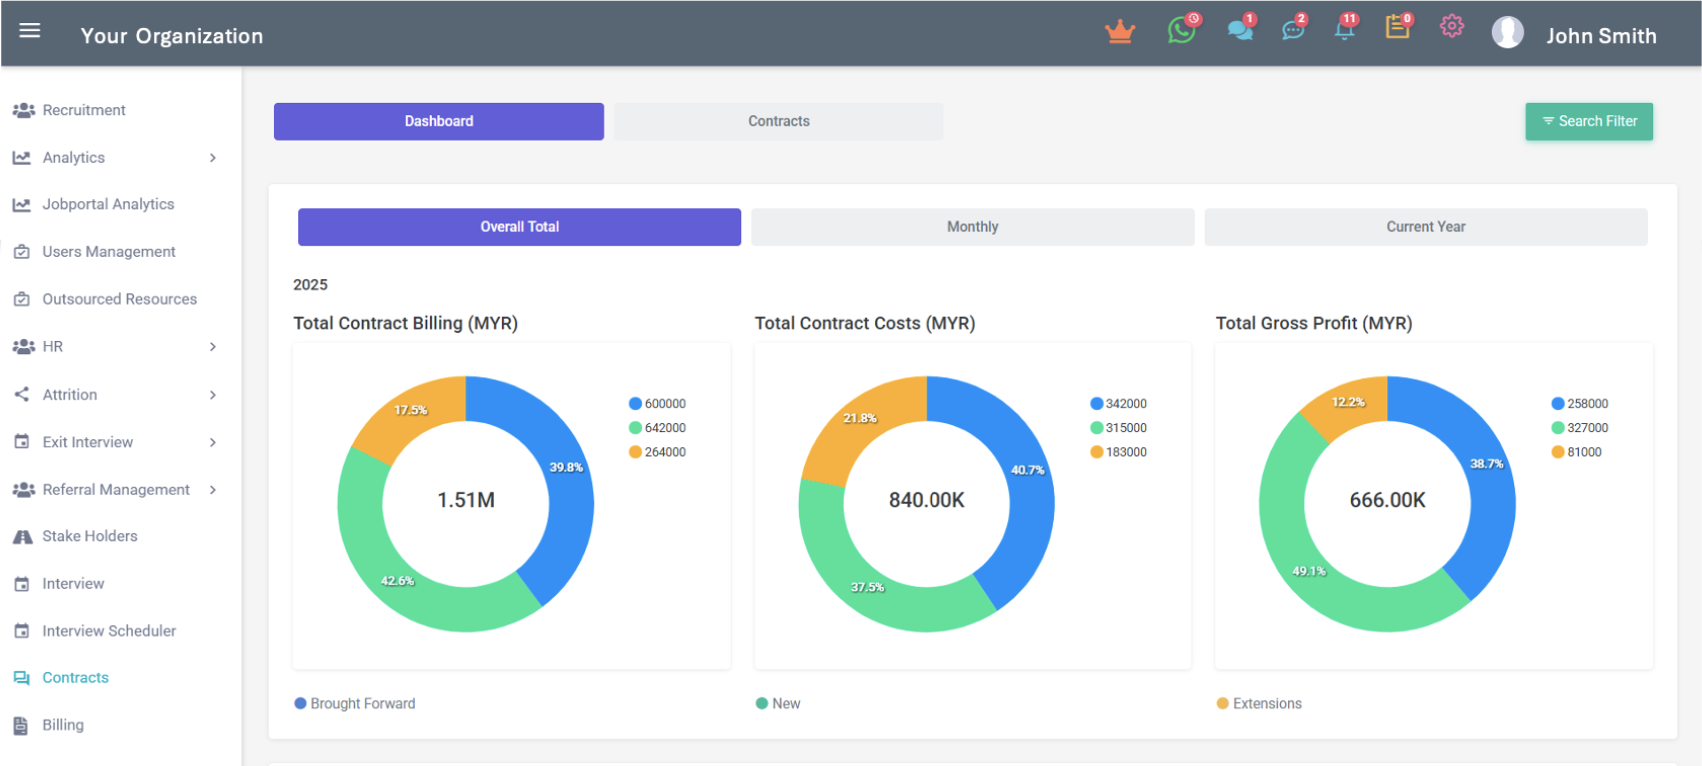
Task: Toggle Extensions legend series
Action: 1259,704
